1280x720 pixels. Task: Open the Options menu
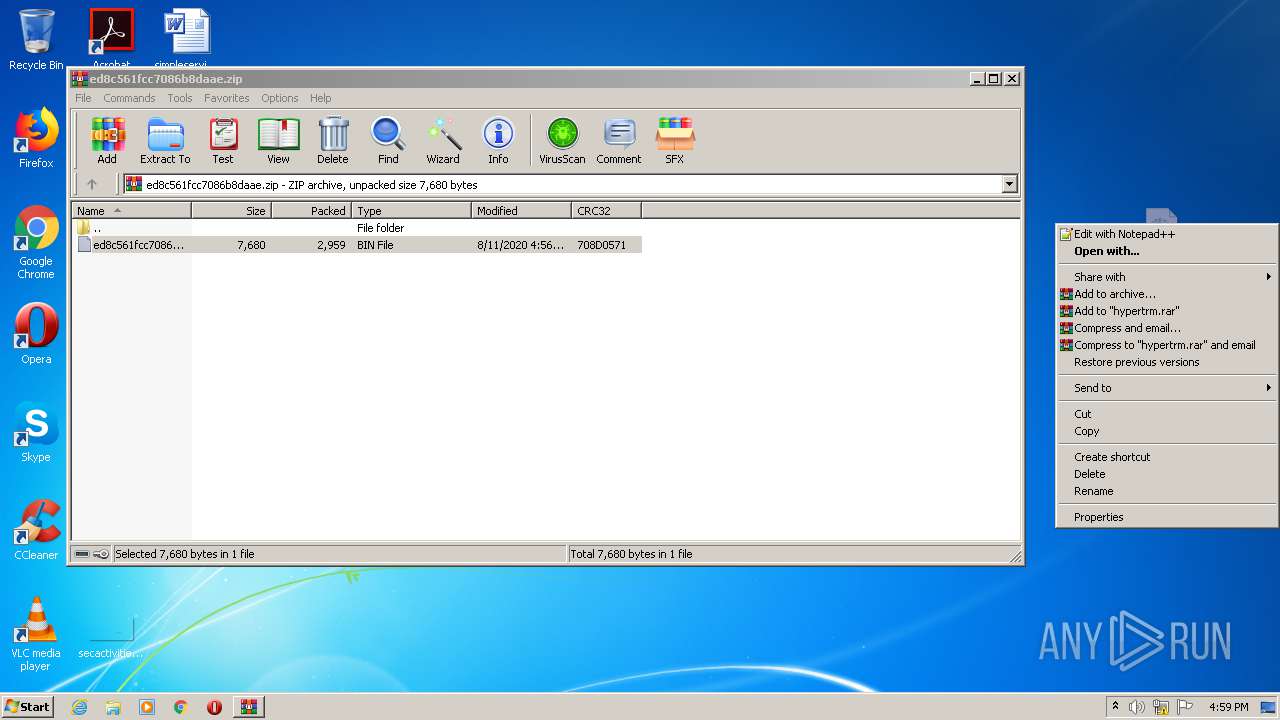click(x=280, y=98)
